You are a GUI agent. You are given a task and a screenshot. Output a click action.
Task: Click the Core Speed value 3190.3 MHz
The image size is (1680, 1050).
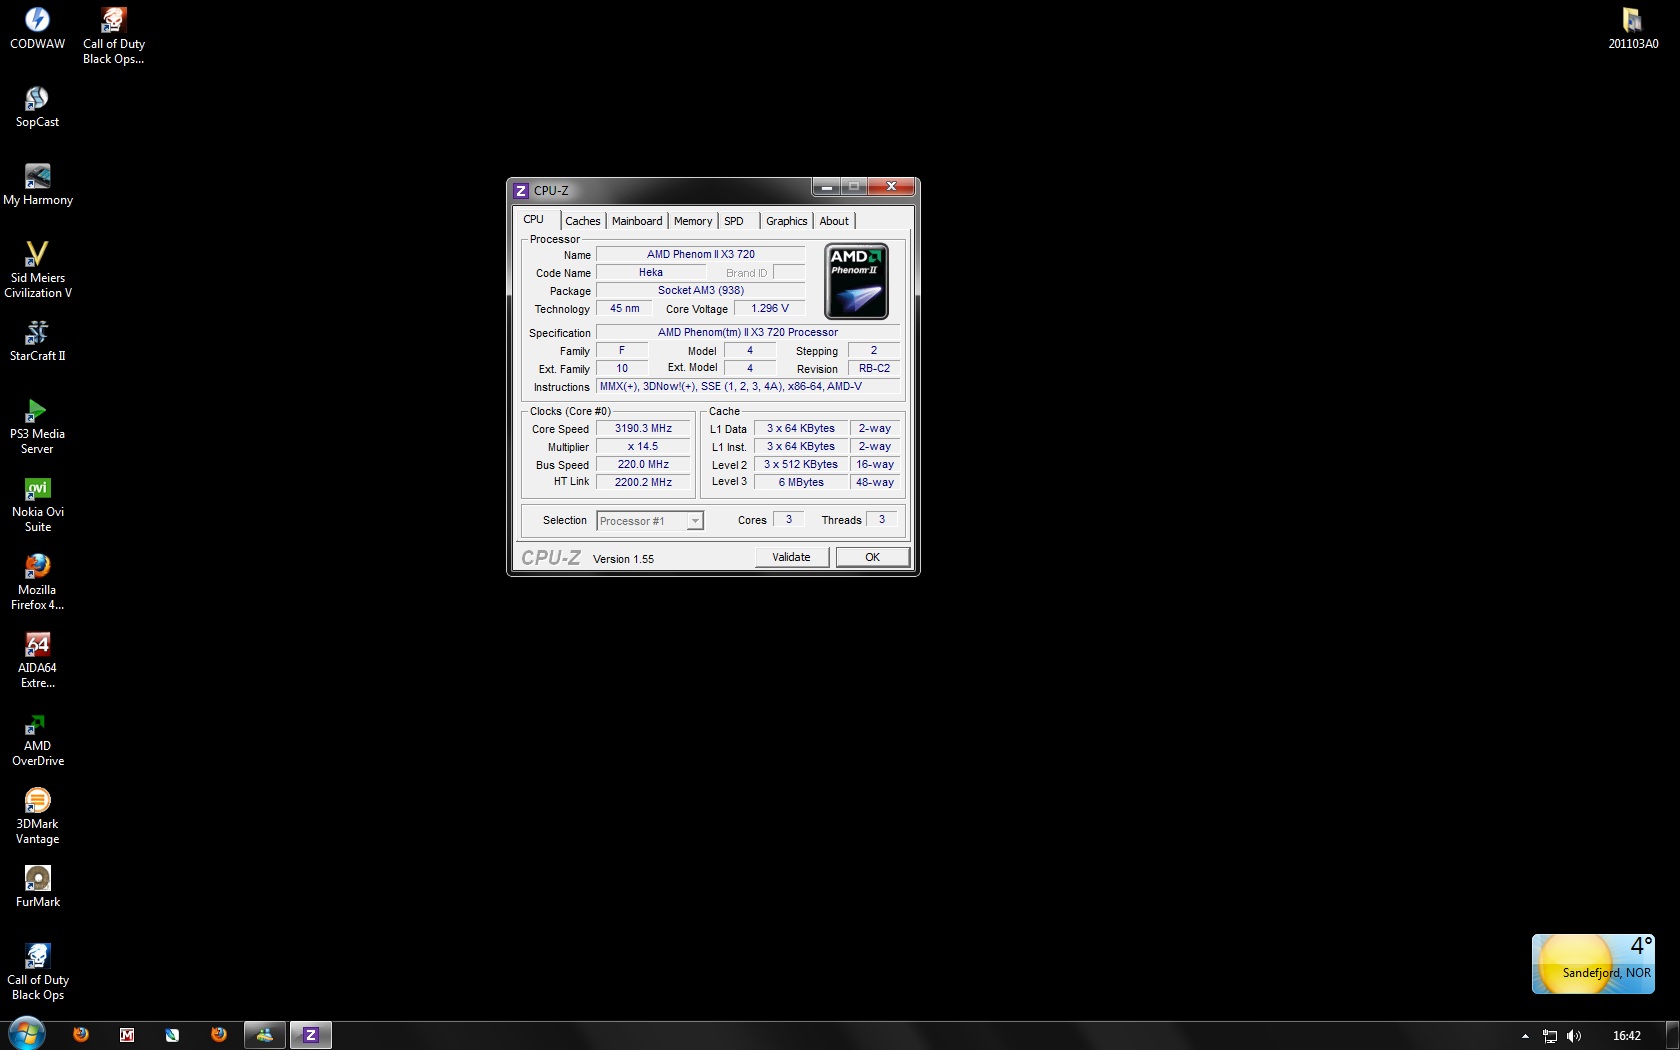click(643, 428)
